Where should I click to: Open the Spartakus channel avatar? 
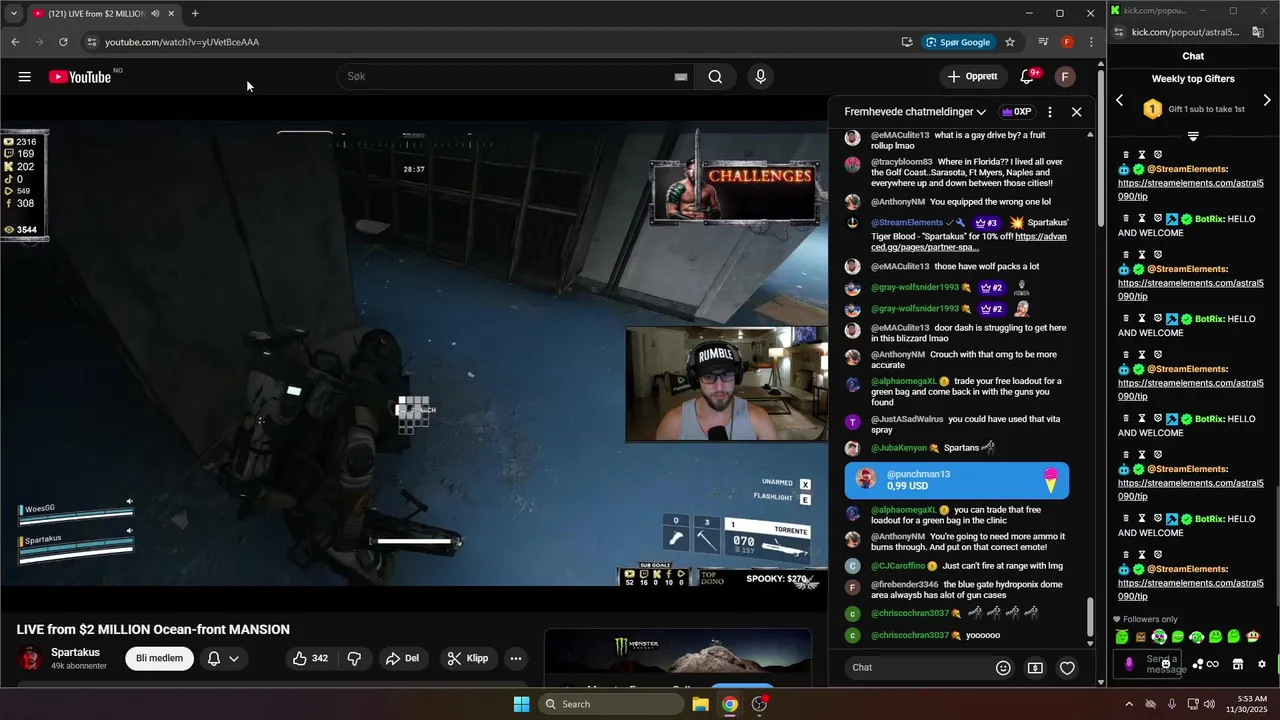pos(31,658)
